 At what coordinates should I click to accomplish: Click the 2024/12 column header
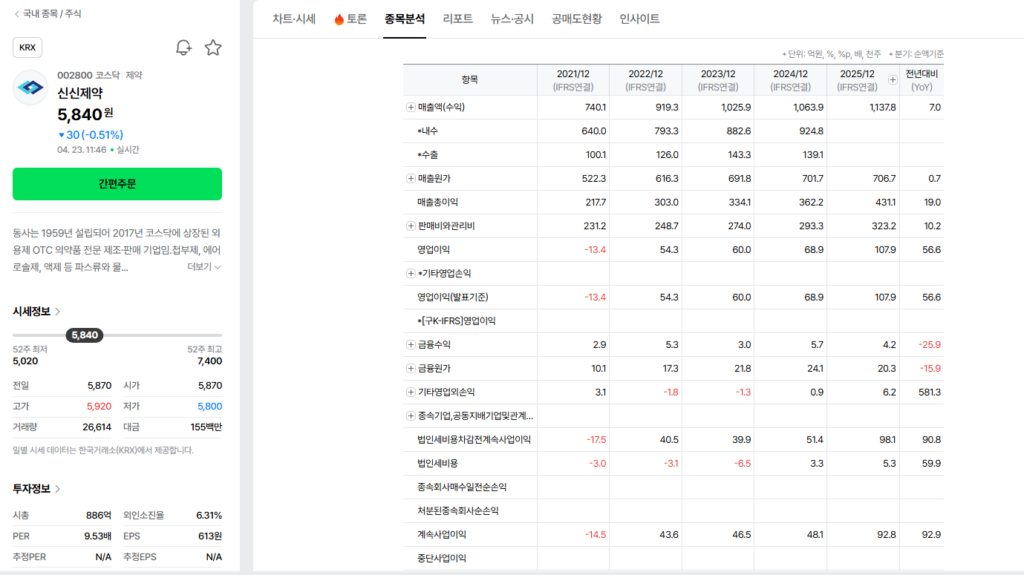click(790, 80)
